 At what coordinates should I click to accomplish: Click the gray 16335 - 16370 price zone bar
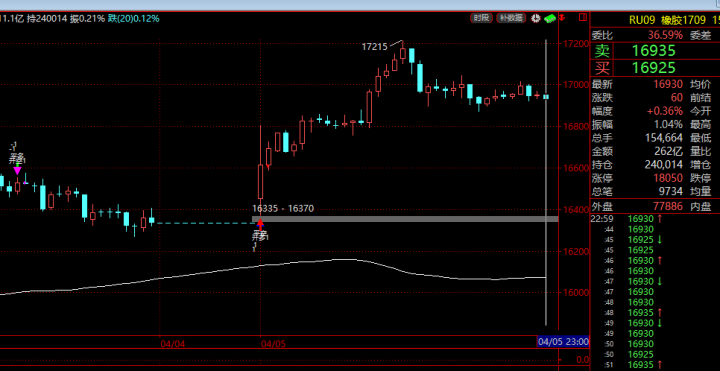coord(405,219)
